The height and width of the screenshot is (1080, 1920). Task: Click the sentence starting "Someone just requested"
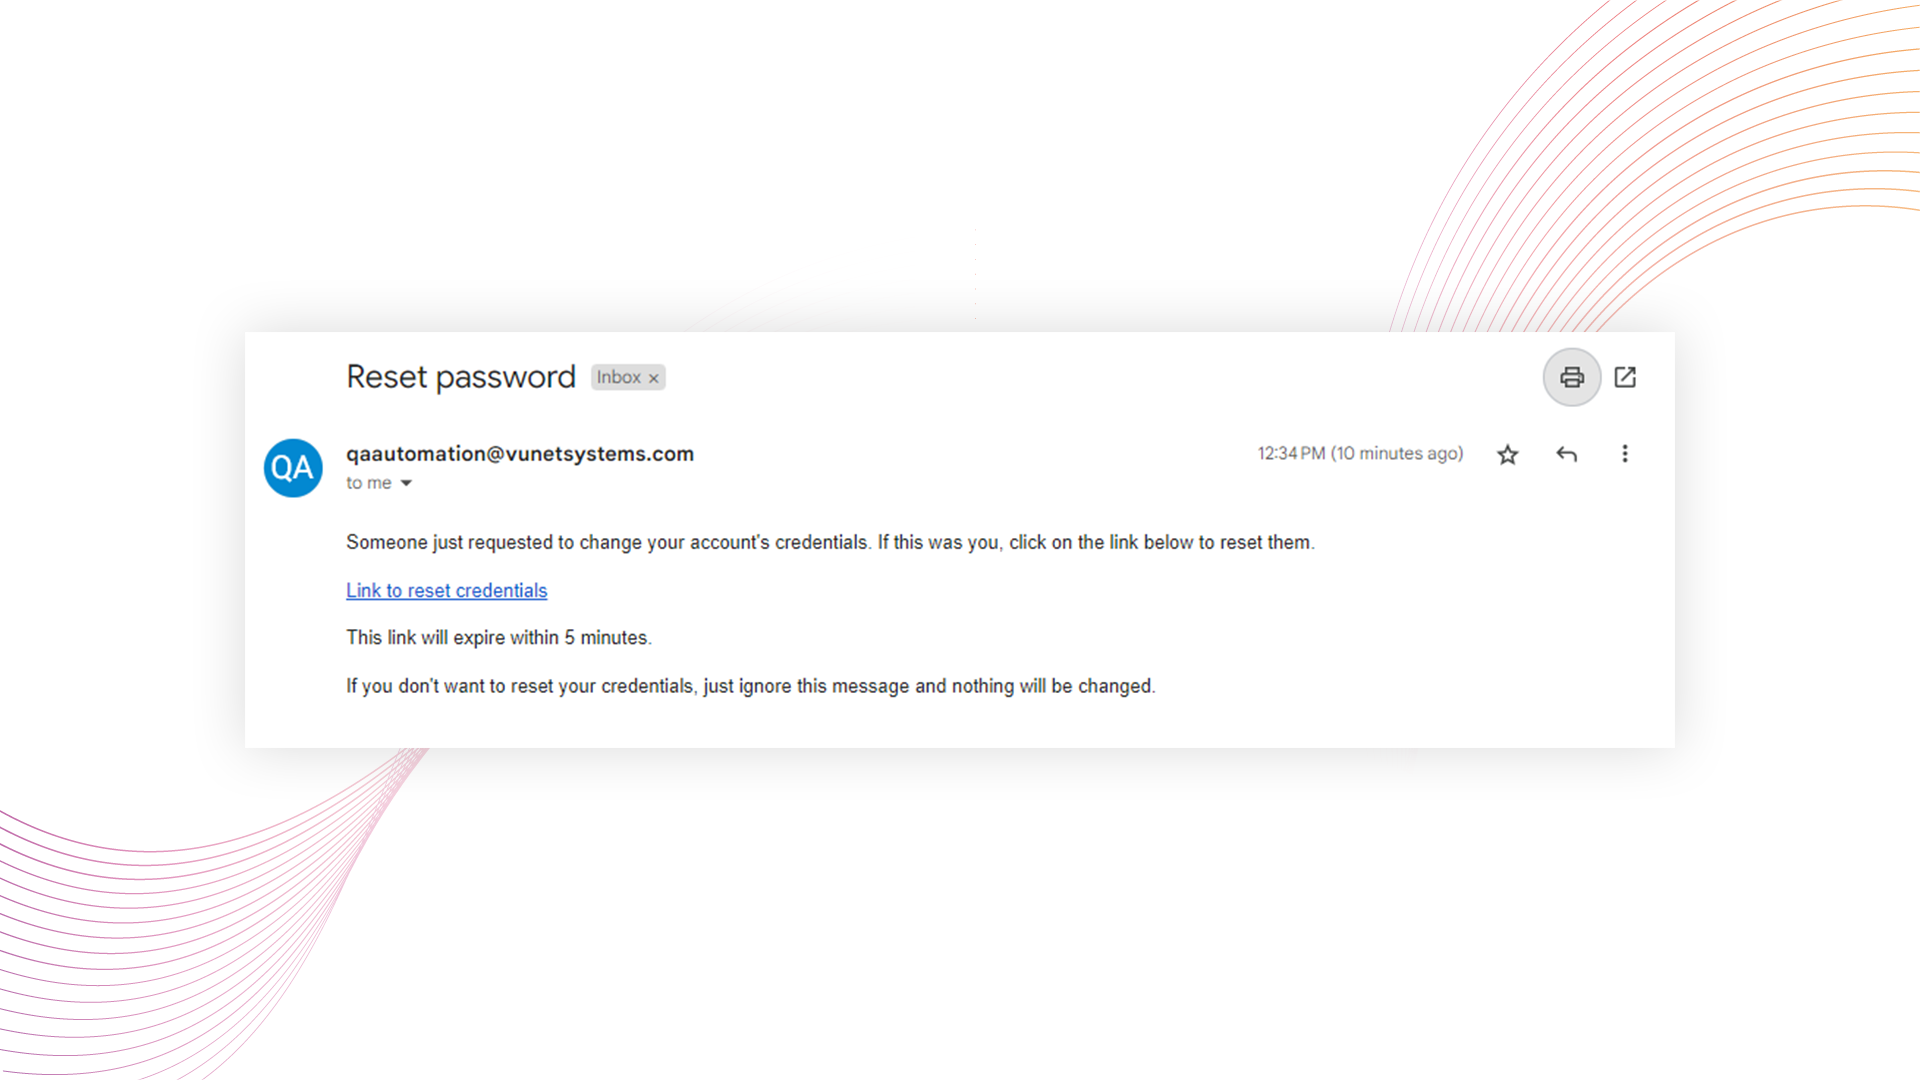click(x=830, y=542)
